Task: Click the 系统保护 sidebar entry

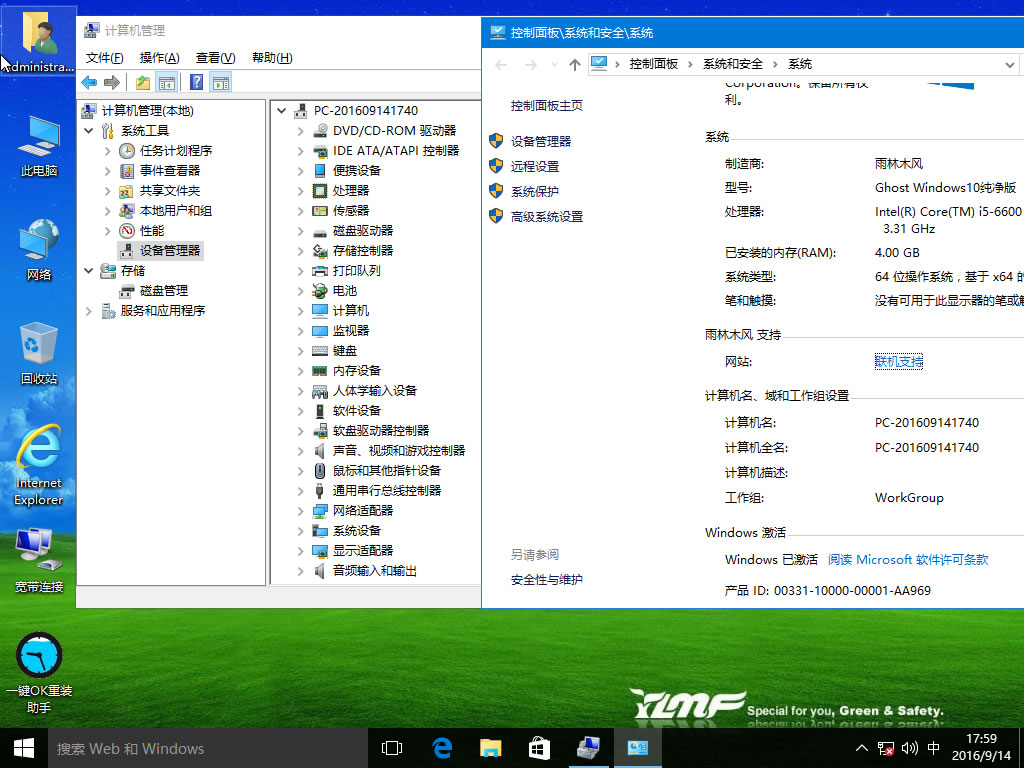Action: tap(534, 191)
